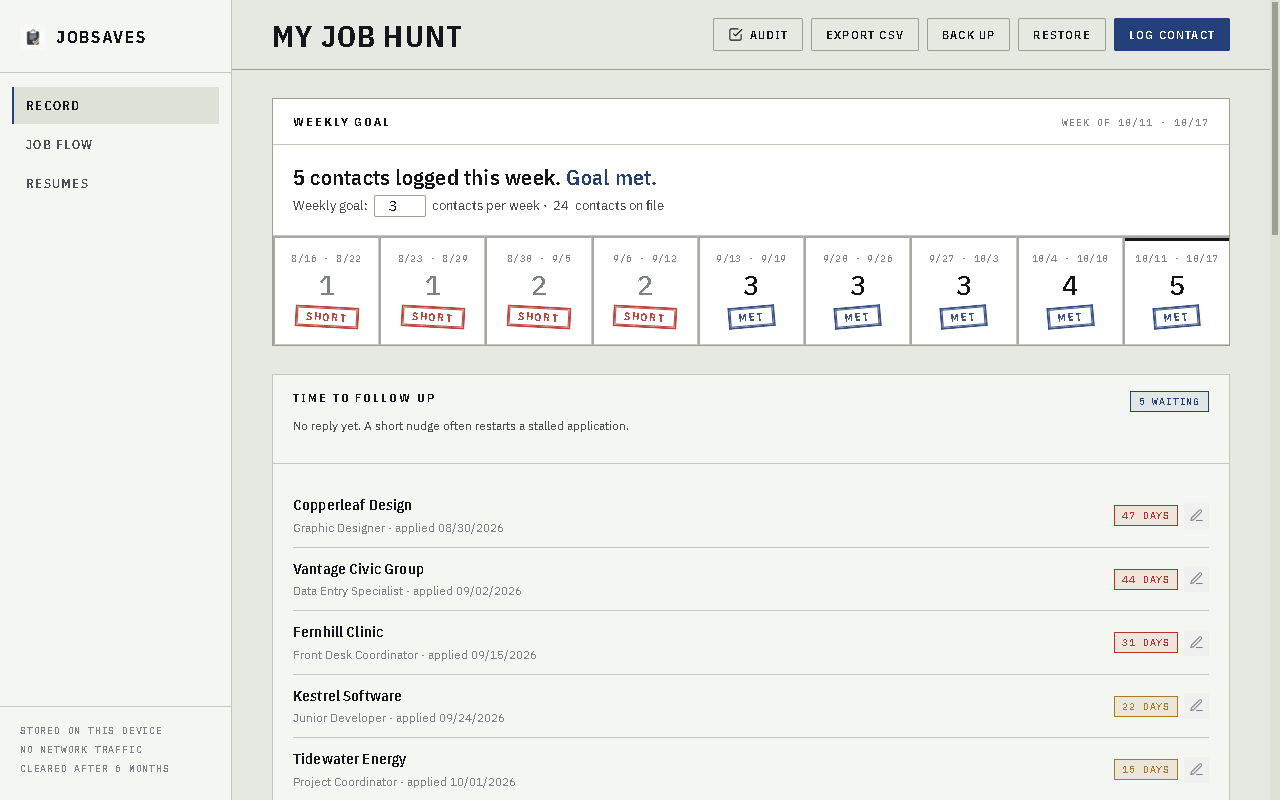Edit the Kestrel Software entry pencil icon

[x=1196, y=706]
